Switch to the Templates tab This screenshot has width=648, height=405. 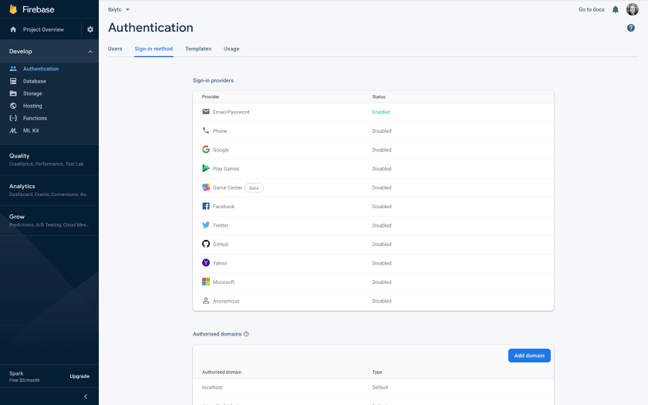[x=198, y=49]
